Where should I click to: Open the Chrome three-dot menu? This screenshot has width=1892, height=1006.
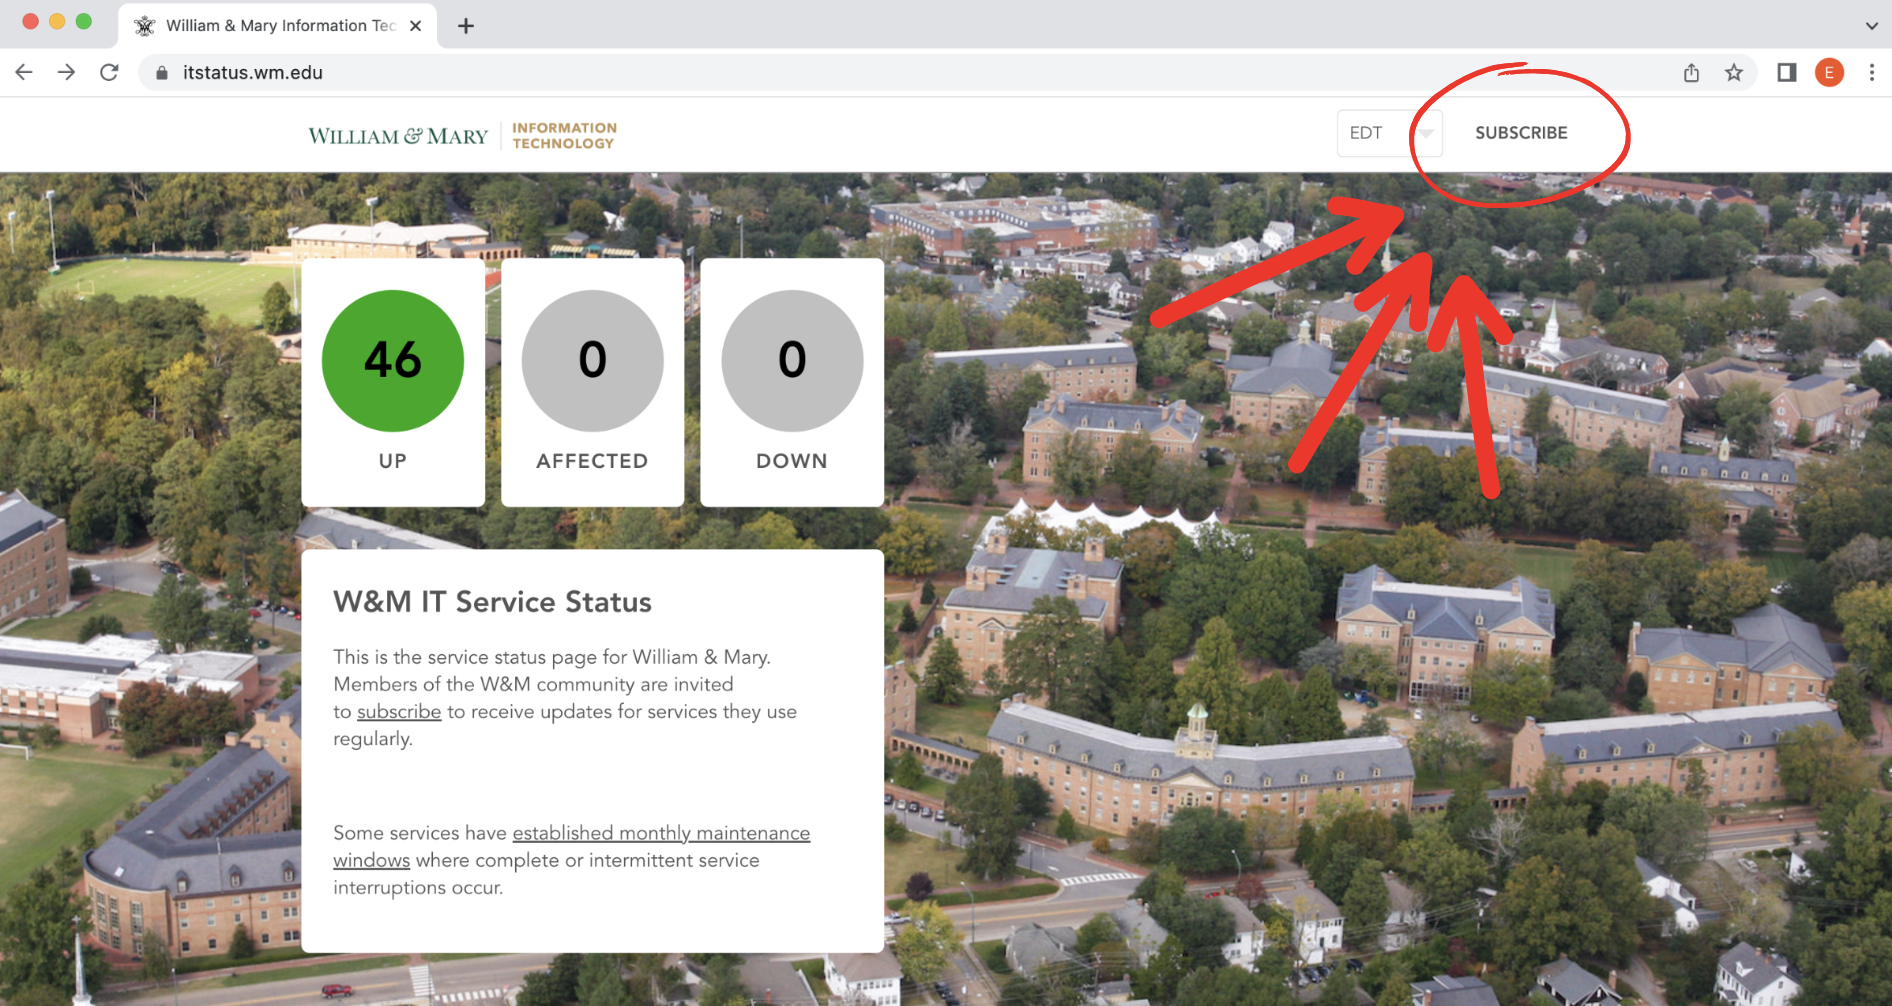[1872, 72]
